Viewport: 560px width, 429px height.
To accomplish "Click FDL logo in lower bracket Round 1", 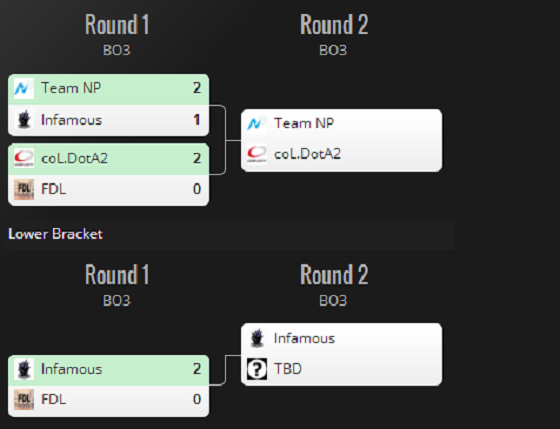I will click(24, 399).
